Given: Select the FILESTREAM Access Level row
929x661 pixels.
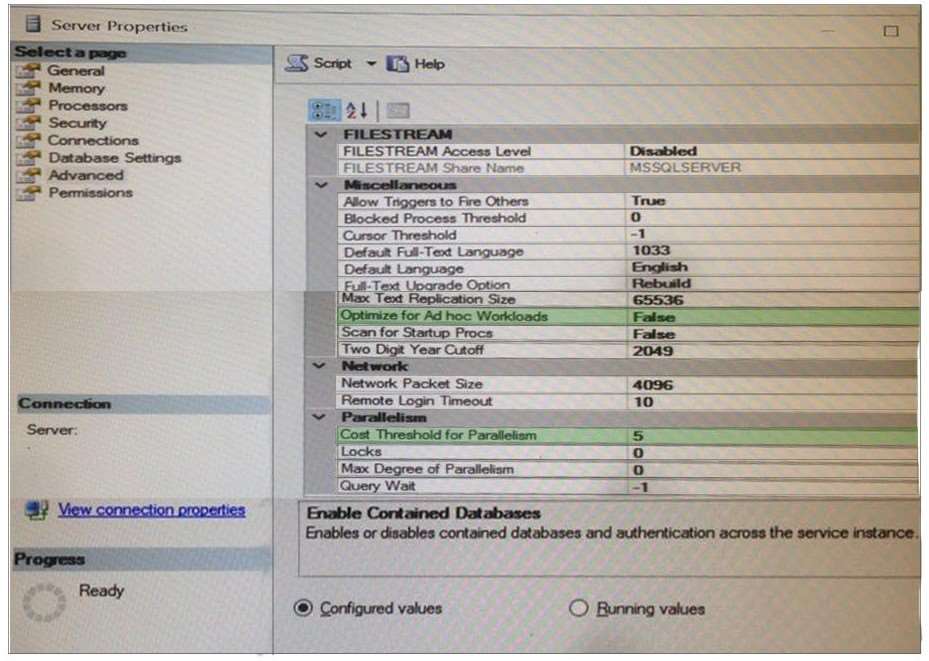Looking at the screenshot, I should click(x=629, y=151).
